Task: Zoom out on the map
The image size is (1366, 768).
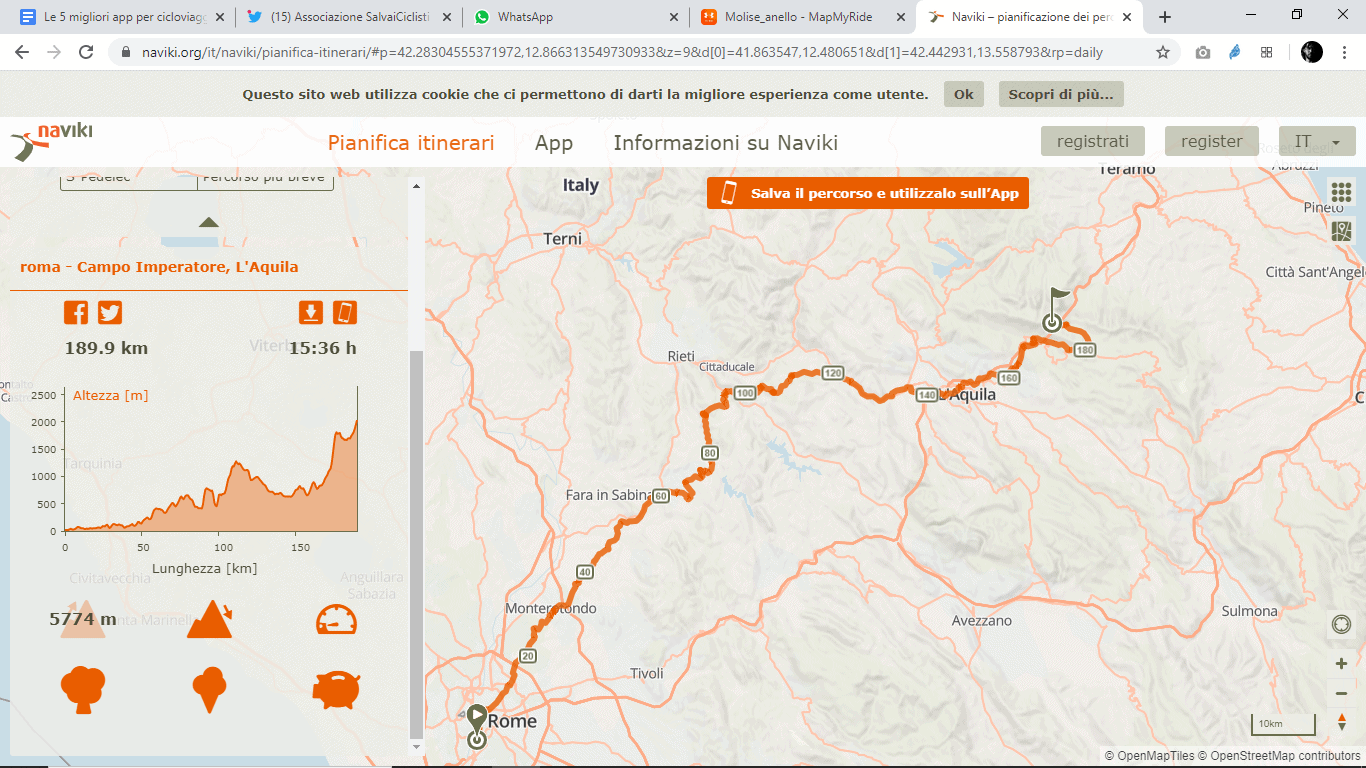Action: (x=1341, y=693)
